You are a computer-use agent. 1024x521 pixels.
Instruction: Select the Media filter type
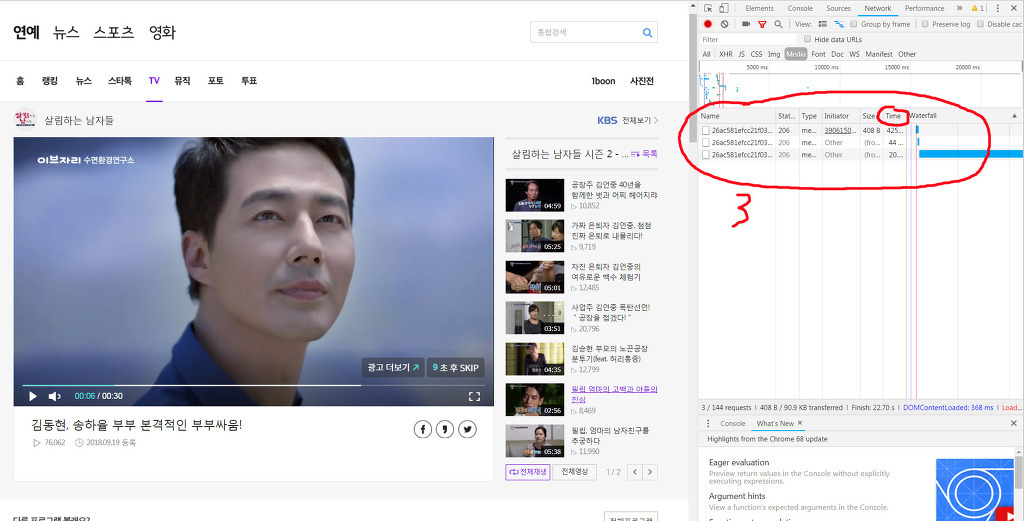tap(796, 54)
